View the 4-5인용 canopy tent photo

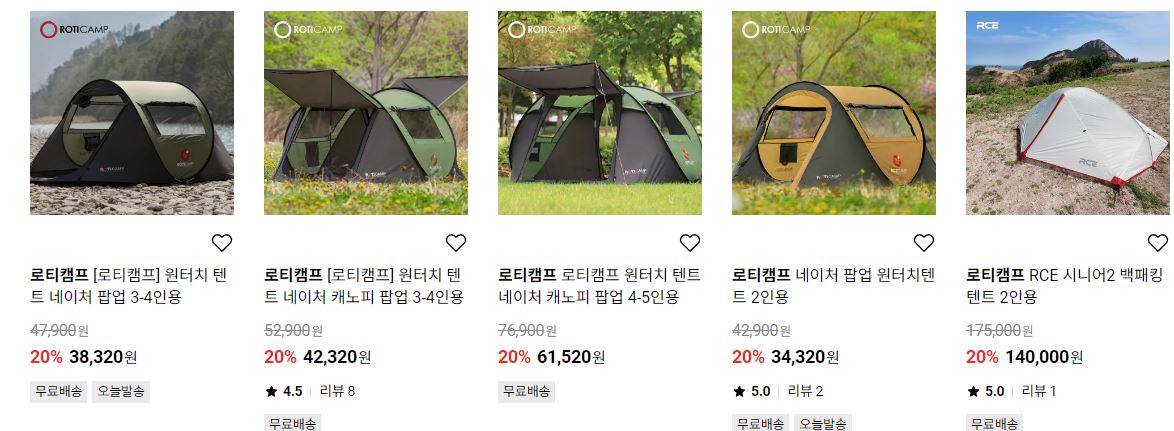point(600,113)
